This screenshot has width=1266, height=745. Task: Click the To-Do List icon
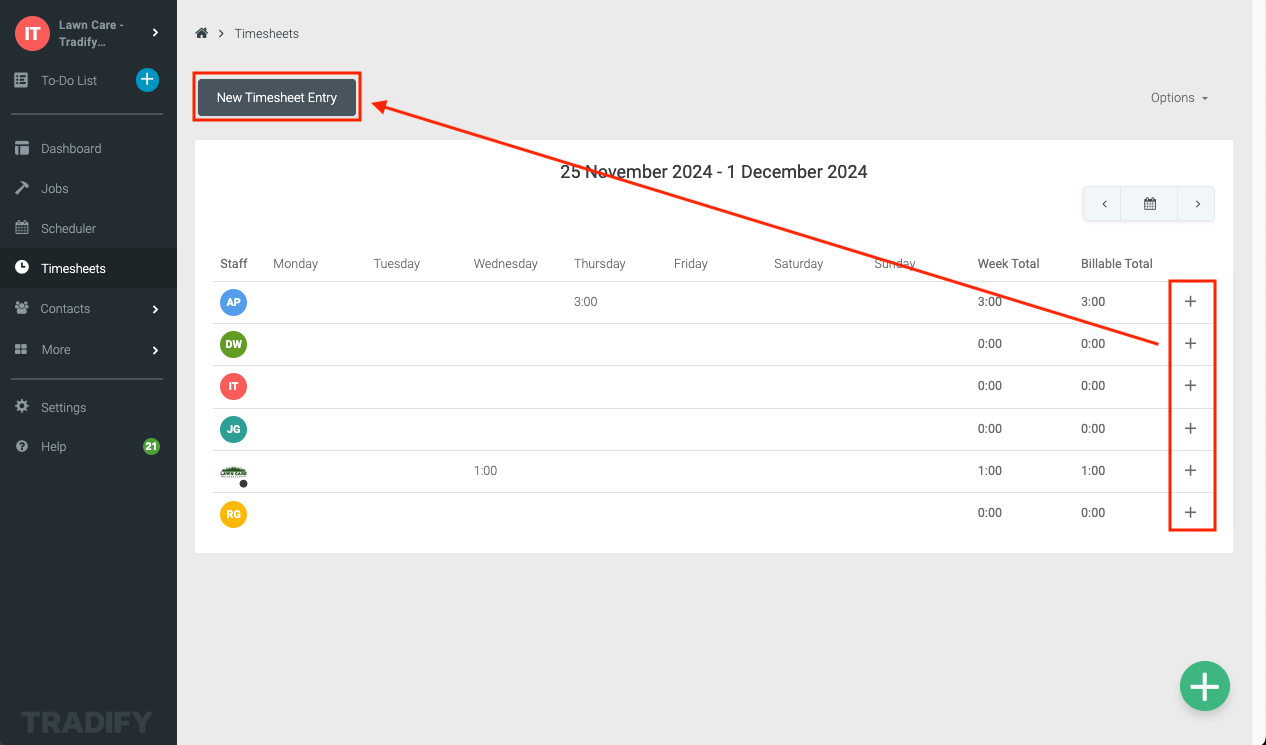point(21,80)
